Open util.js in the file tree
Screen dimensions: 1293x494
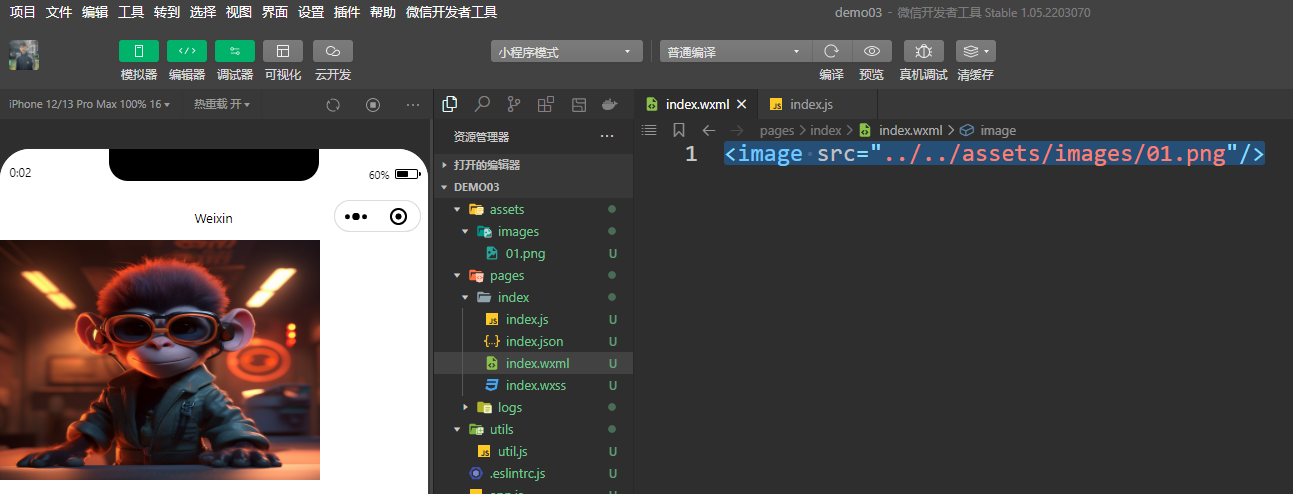pos(533,451)
